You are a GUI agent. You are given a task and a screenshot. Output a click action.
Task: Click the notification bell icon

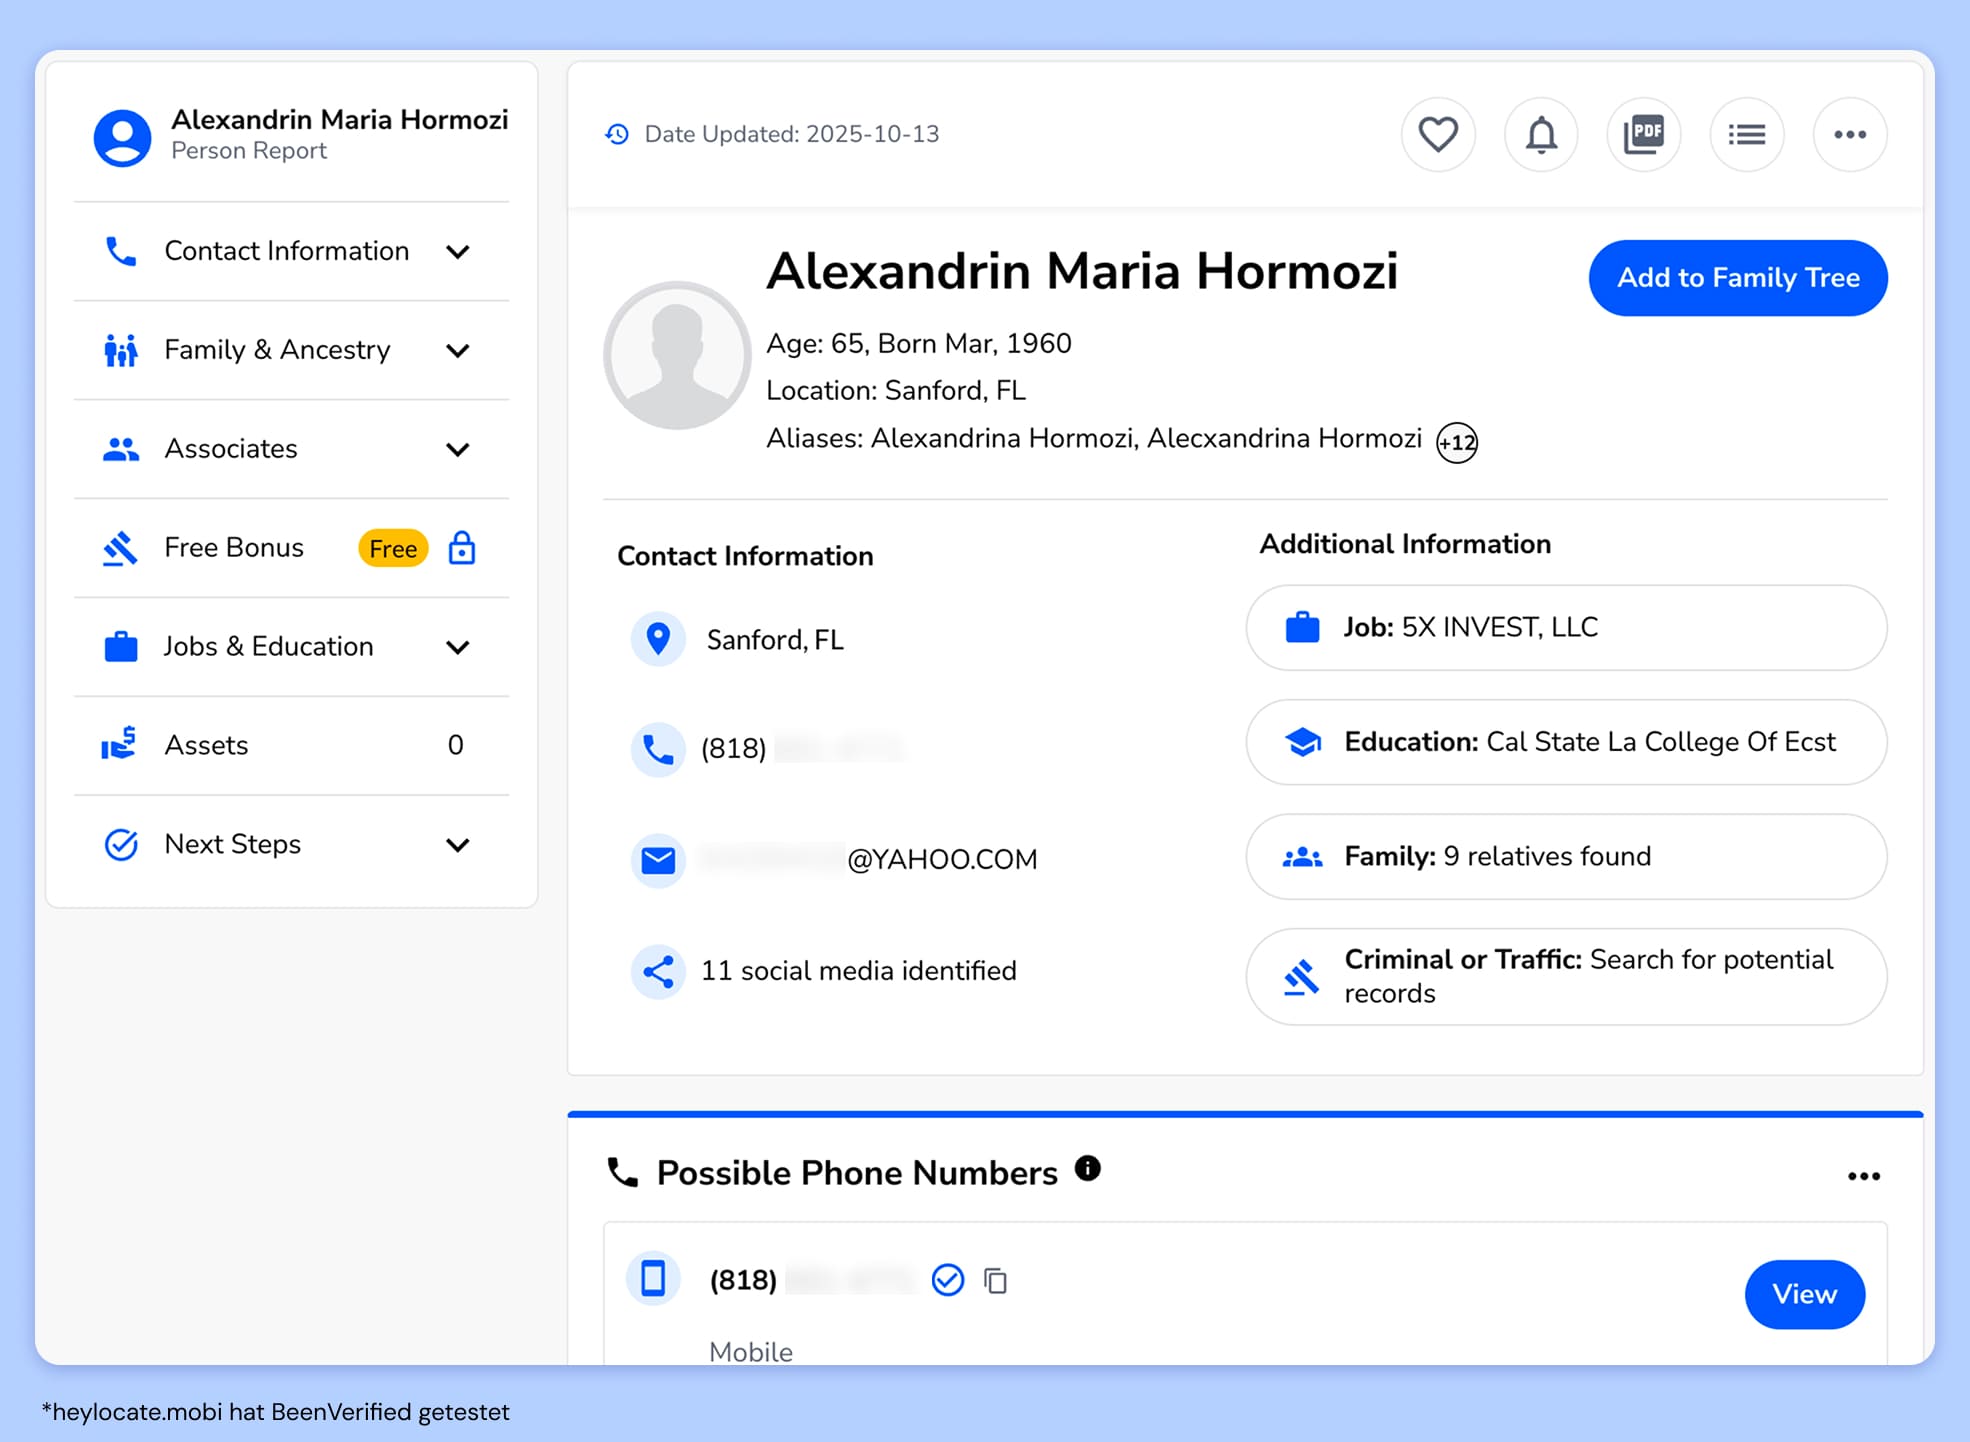(x=1541, y=134)
